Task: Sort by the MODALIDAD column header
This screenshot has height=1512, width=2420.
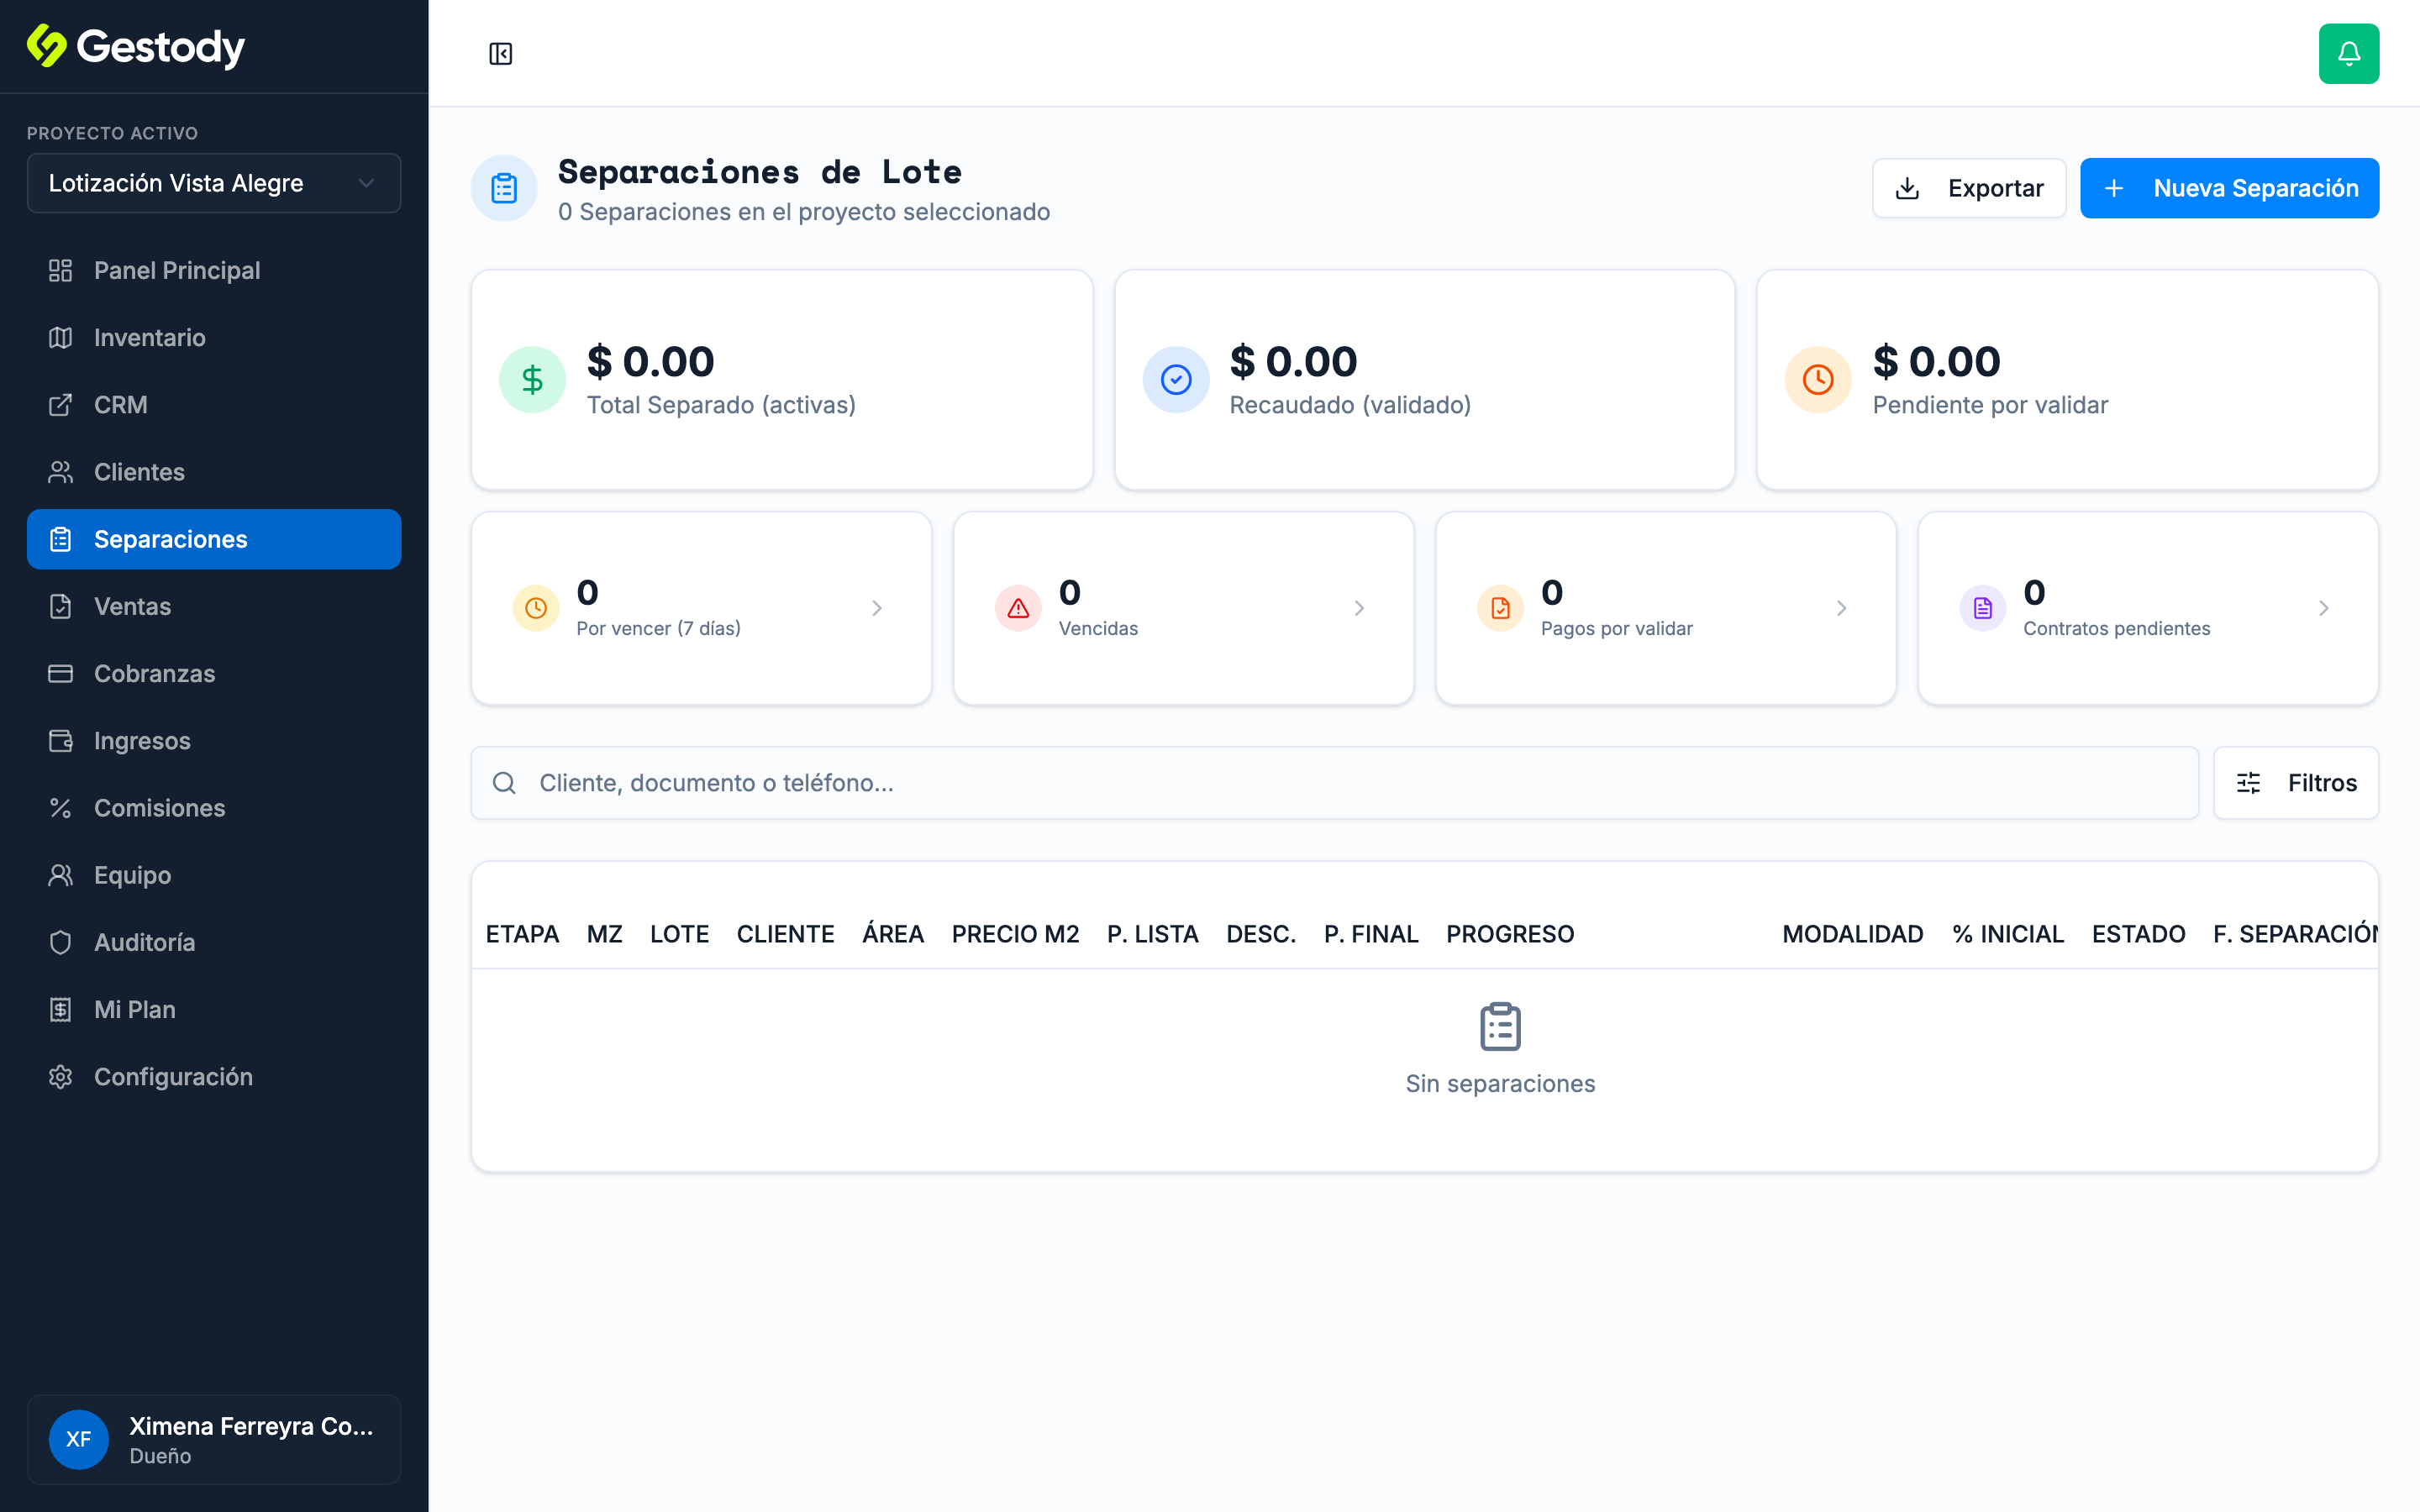Action: (1852, 934)
